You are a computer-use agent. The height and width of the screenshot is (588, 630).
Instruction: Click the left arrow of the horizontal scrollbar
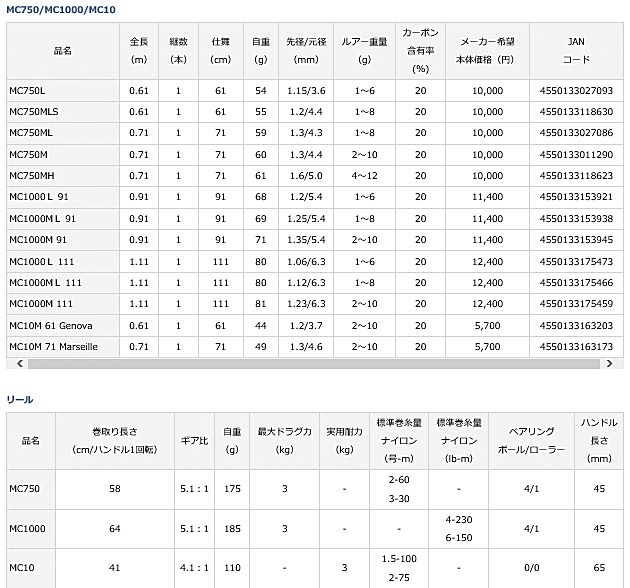click(20, 364)
